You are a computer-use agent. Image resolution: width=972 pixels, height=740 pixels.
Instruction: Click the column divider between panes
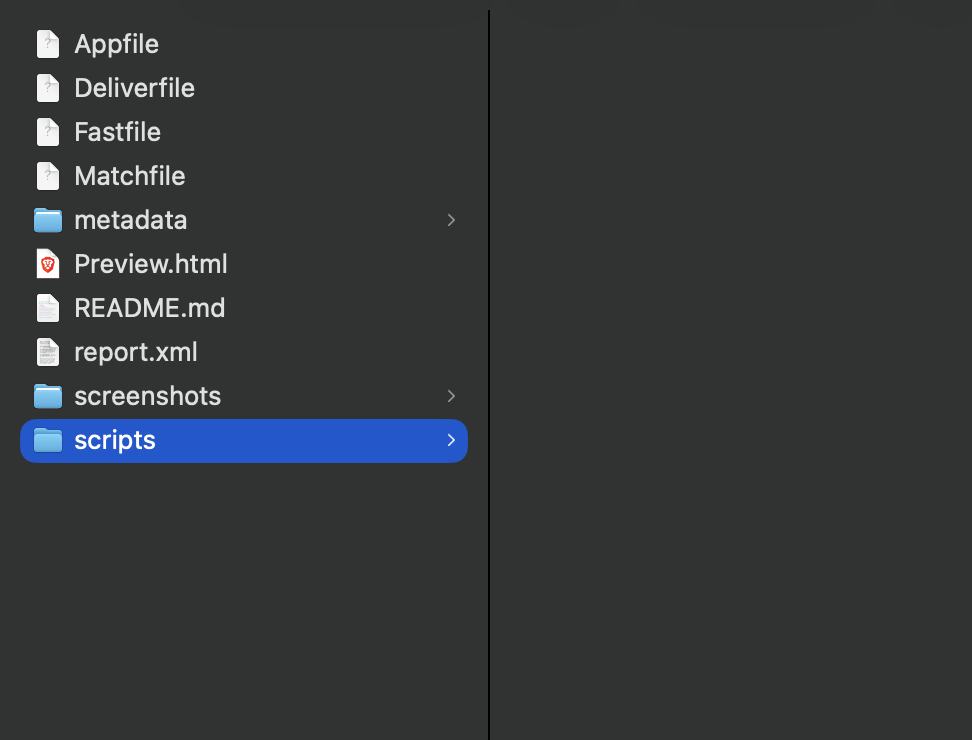[x=489, y=370]
